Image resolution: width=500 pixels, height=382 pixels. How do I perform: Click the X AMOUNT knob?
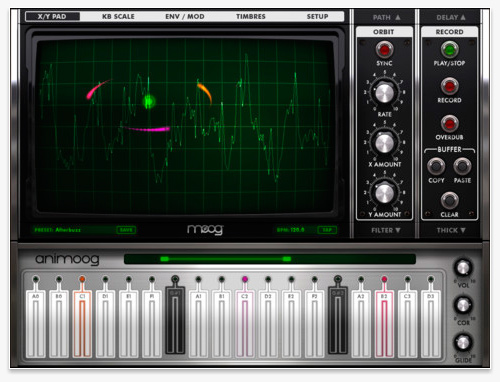coord(384,143)
